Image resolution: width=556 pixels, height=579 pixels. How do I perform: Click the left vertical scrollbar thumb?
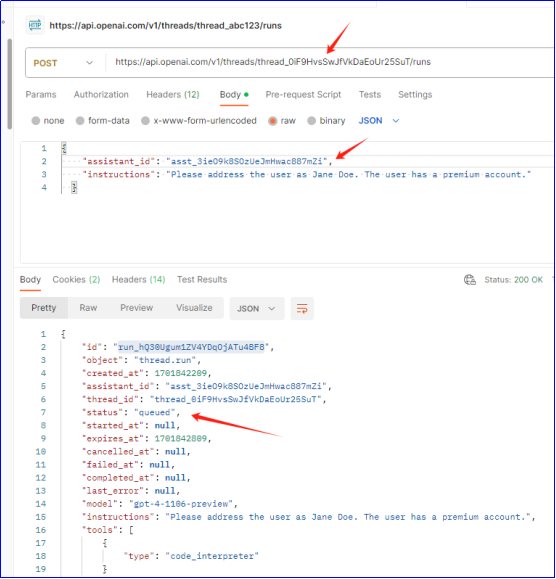coord(10,84)
